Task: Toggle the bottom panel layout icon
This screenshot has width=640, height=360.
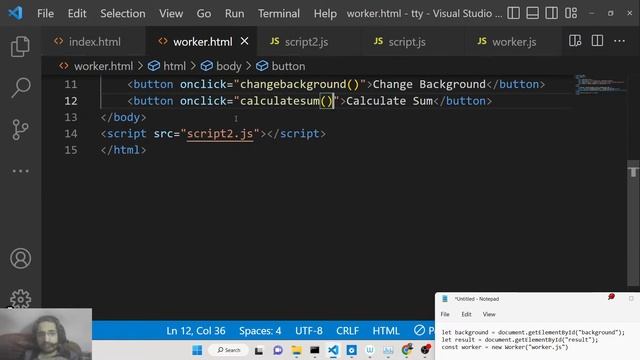Action: pos(532,13)
